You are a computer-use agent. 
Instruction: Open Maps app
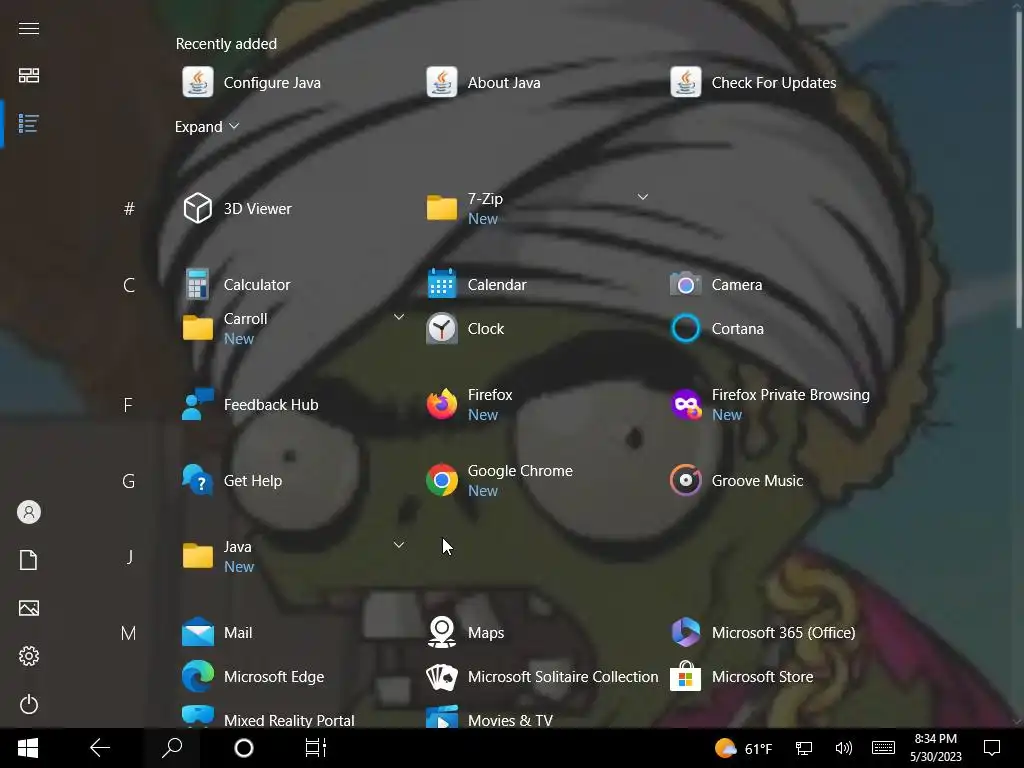[x=466, y=633]
